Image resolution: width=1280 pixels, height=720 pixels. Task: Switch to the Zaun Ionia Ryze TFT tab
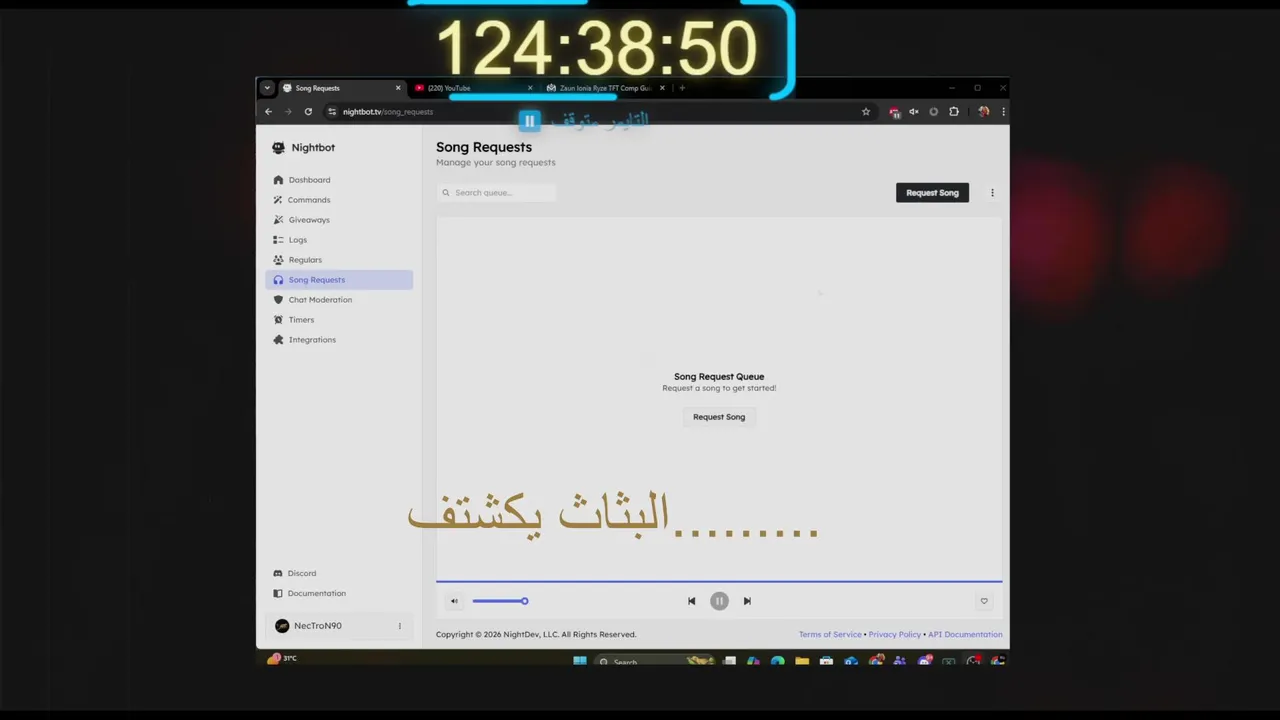coord(605,88)
